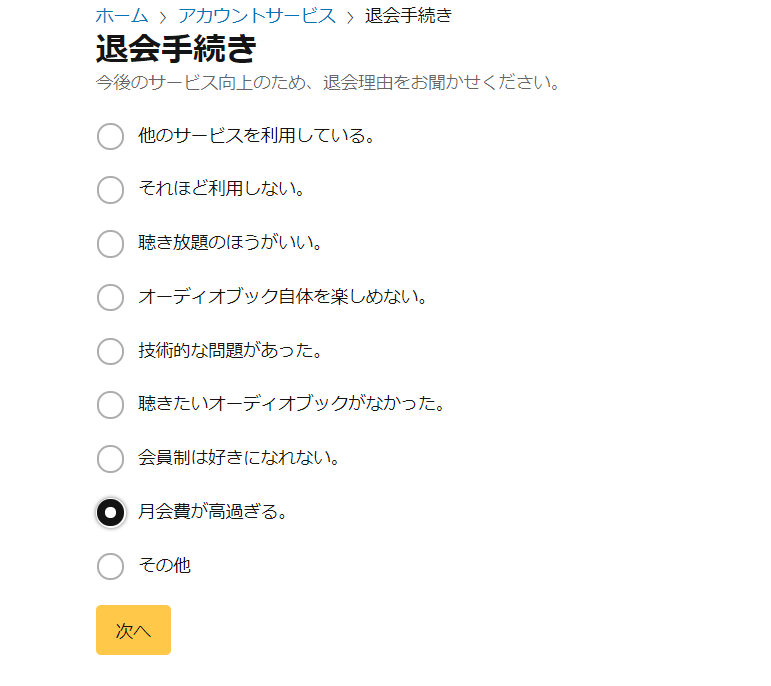Click the 退会手続き breadcrumb text
The height and width of the screenshot is (686, 771).
pyautogui.click(x=408, y=15)
